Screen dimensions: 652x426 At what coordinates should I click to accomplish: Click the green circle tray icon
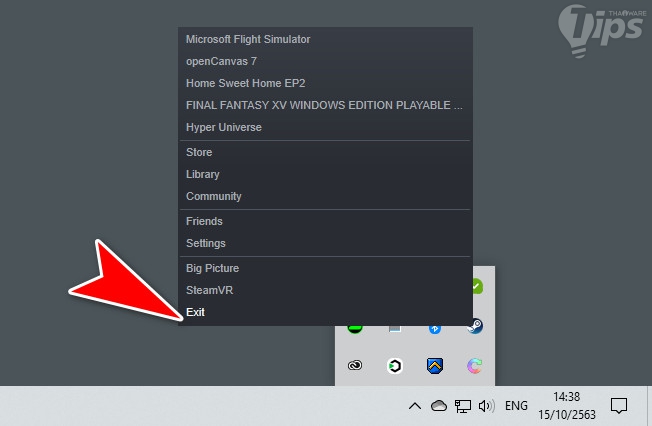click(x=355, y=329)
